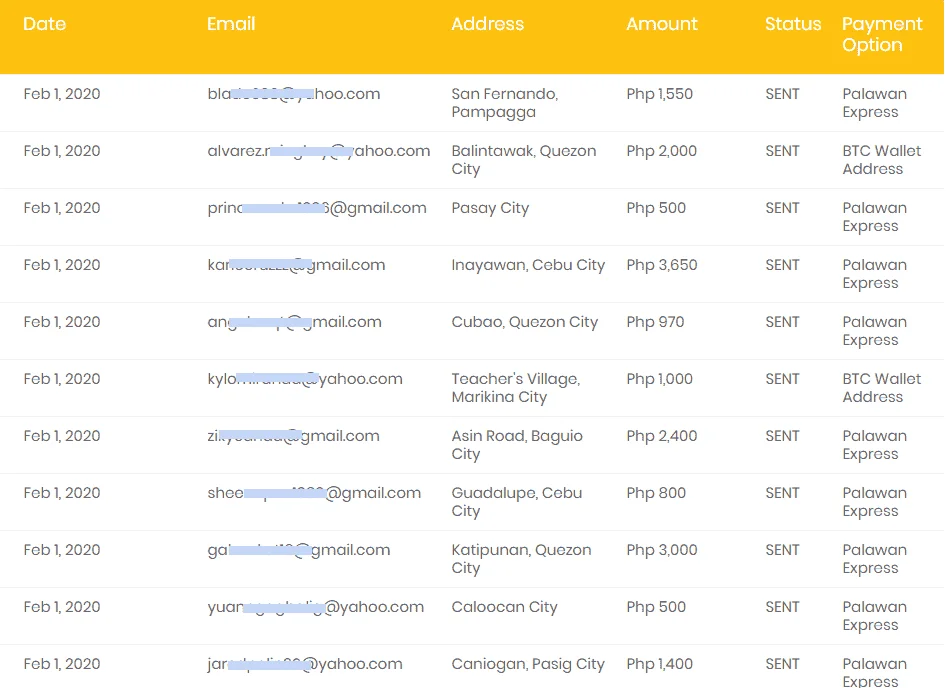The height and width of the screenshot is (688, 946).
Task: Select the Email column header
Action: point(231,24)
